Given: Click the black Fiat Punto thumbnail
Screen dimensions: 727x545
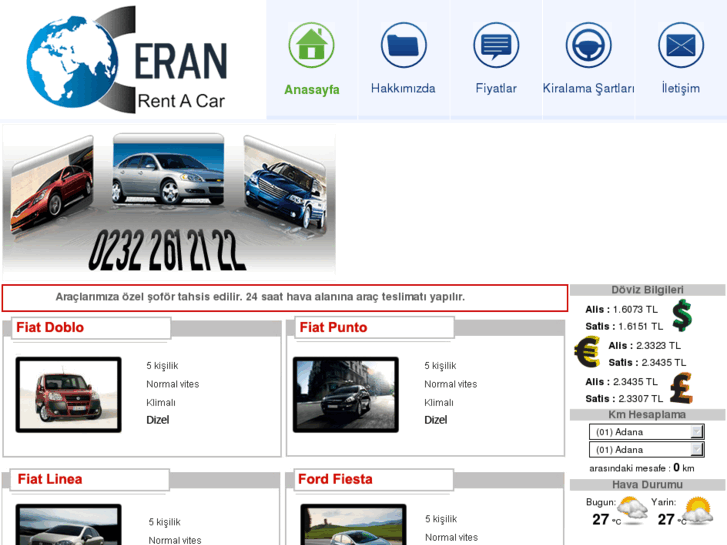Looking at the screenshot, I should 346,395.
